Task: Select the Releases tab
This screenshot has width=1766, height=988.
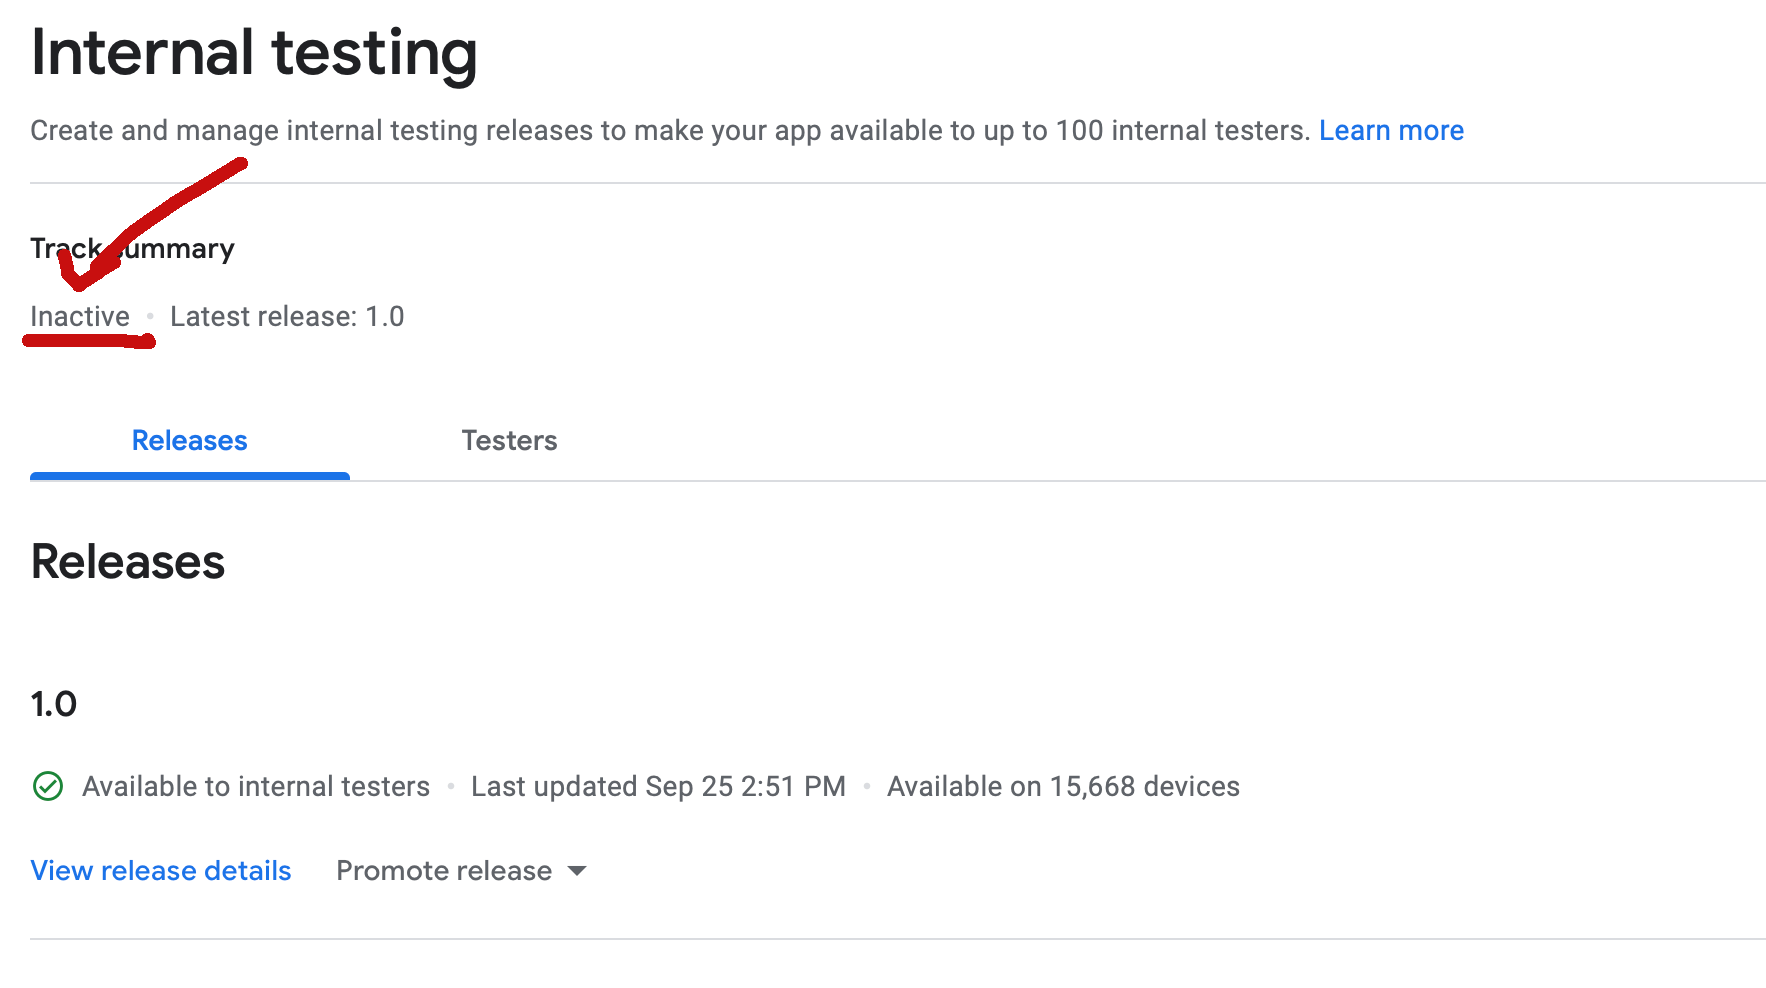Action: click(x=189, y=440)
